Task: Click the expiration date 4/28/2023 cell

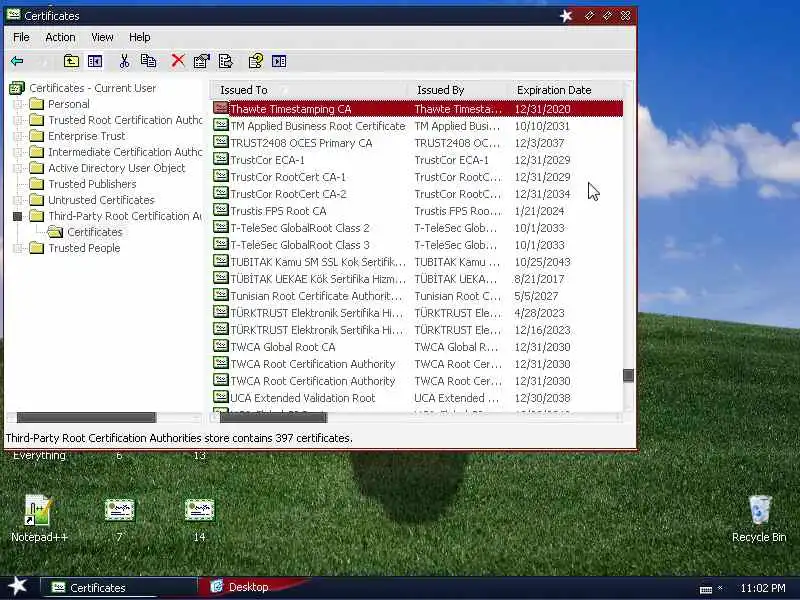Action: pyautogui.click(x=539, y=313)
